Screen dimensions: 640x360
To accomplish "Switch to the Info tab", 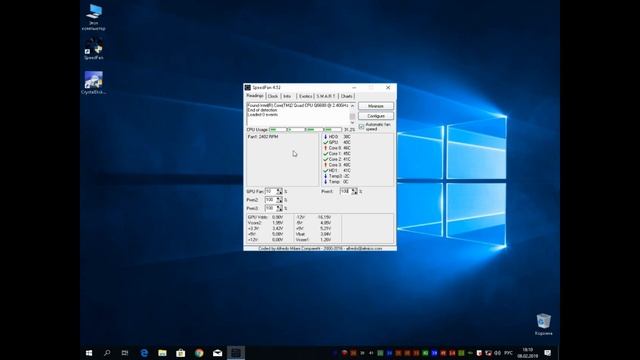I will point(287,96).
